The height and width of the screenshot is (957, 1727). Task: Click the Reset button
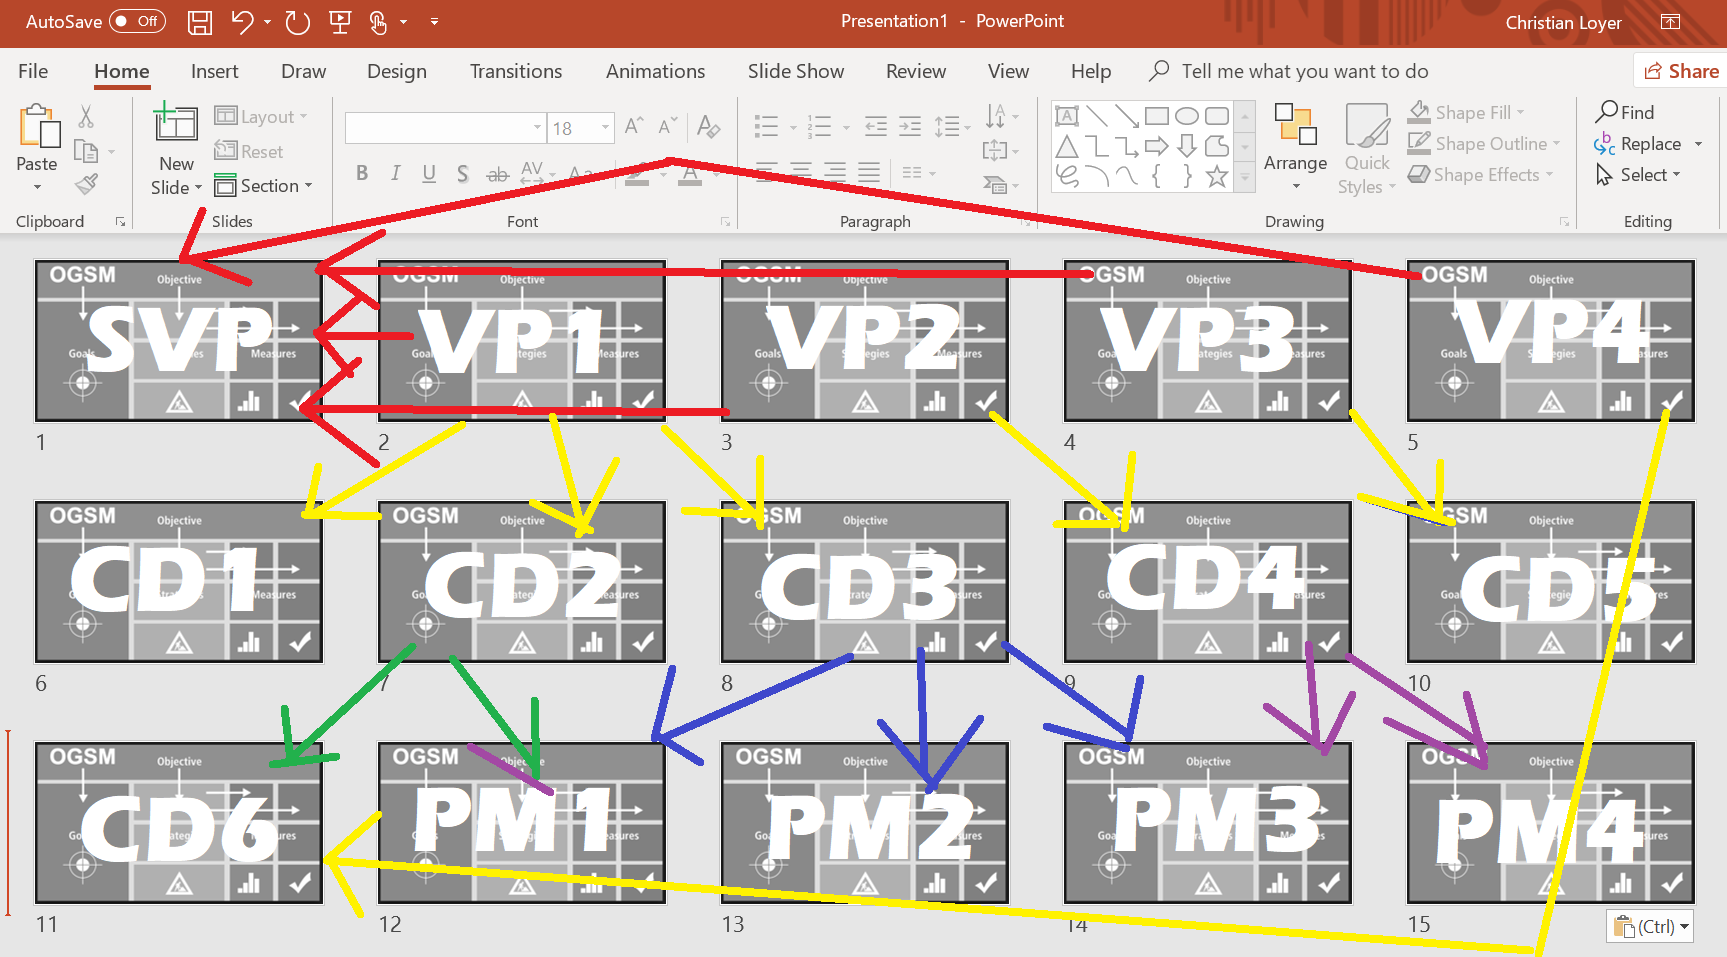coord(249,151)
